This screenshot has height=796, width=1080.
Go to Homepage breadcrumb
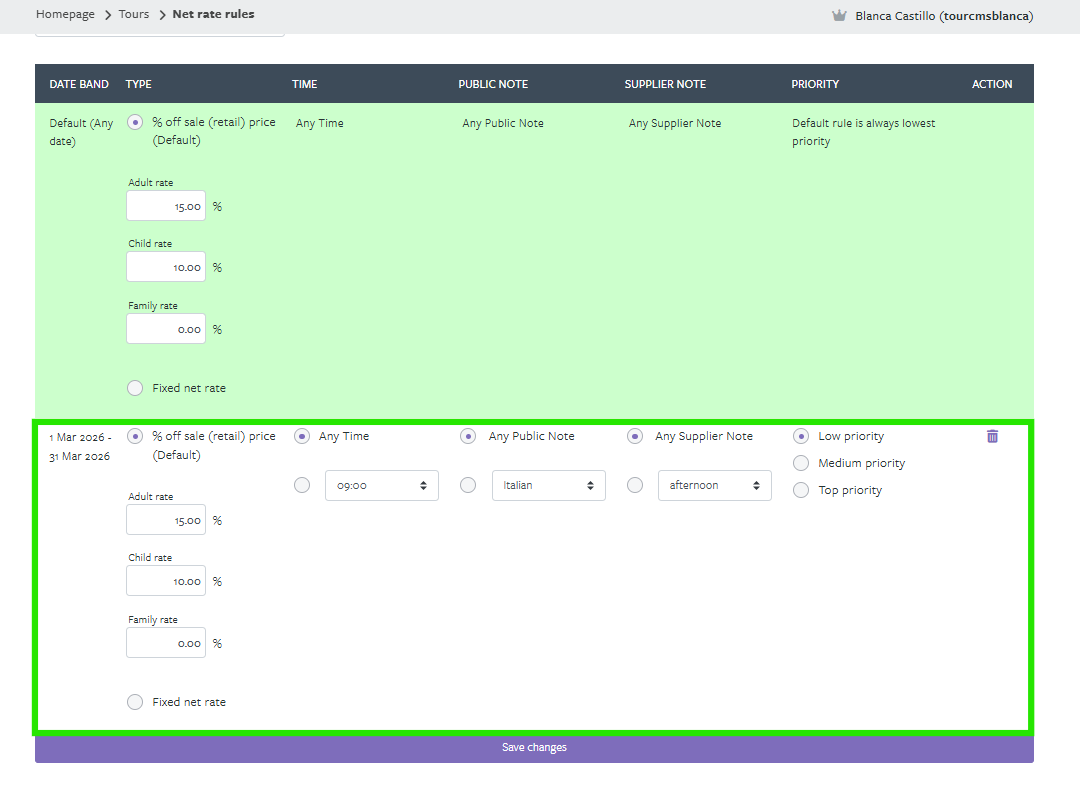65,14
